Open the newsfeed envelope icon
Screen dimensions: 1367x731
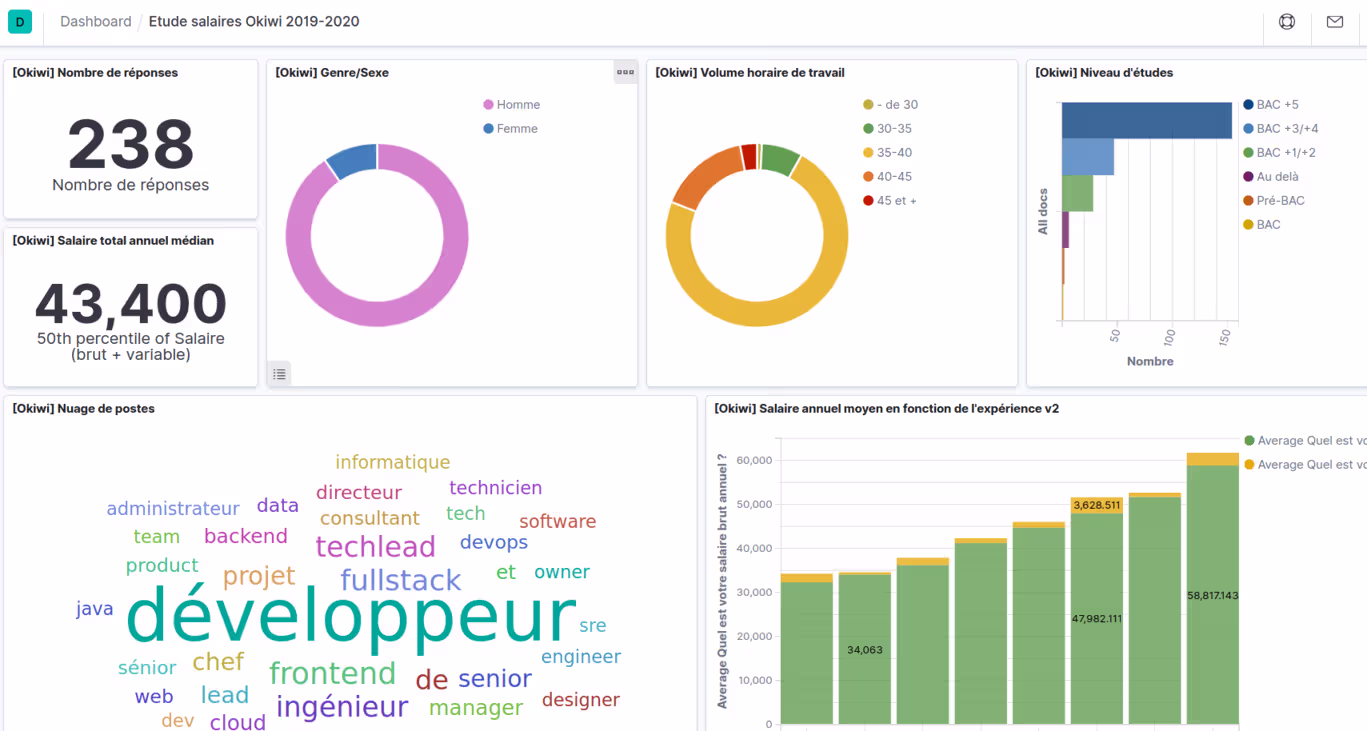(x=1335, y=21)
